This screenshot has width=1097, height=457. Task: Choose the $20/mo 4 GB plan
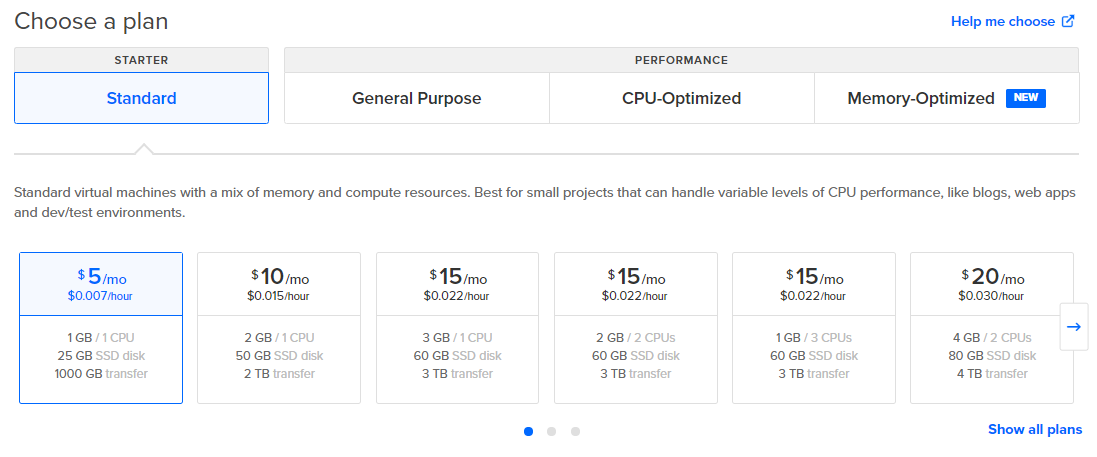[991, 327]
